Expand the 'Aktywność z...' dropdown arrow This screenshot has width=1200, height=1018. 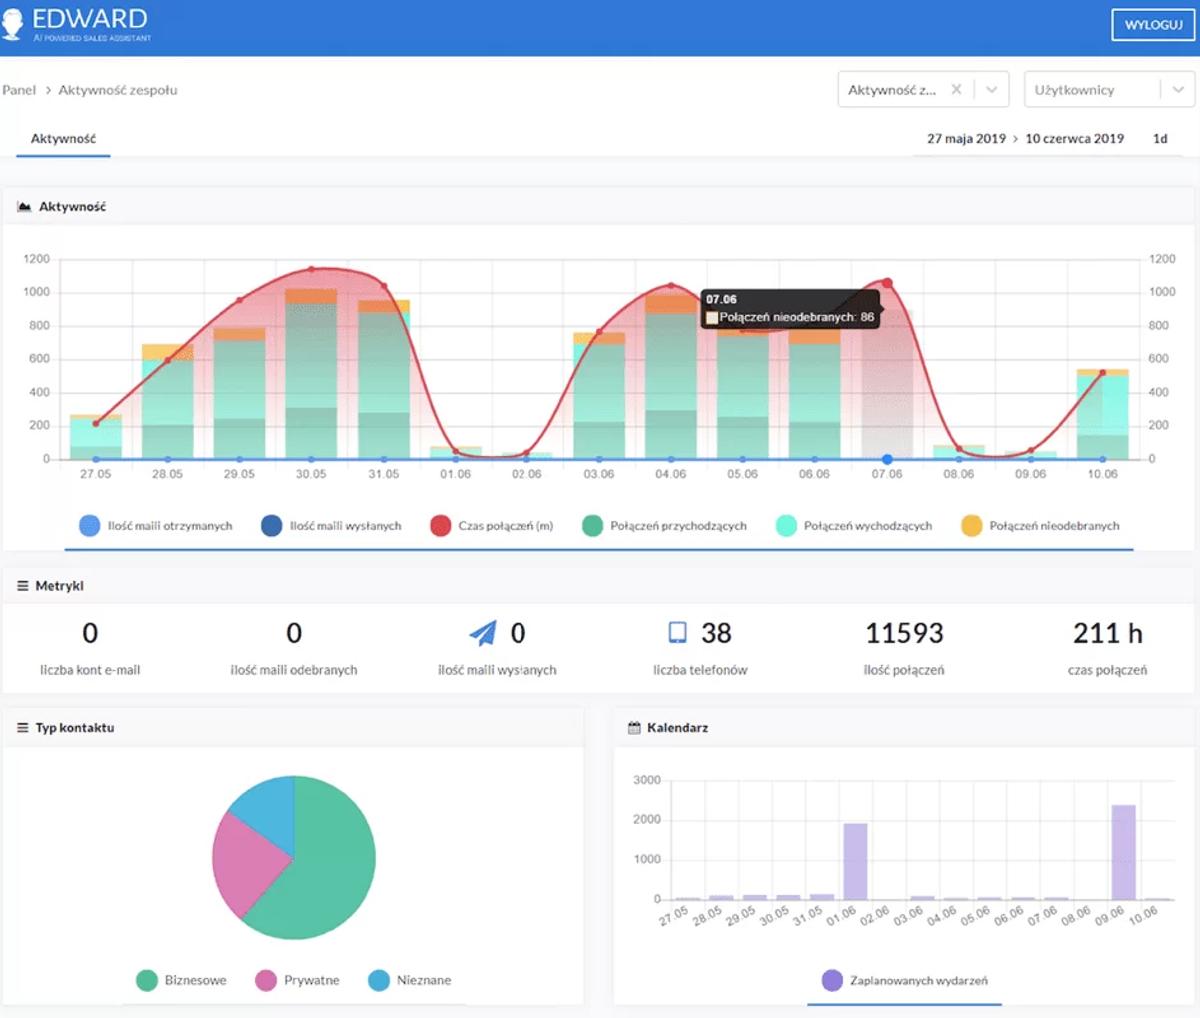click(x=991, y=89)
